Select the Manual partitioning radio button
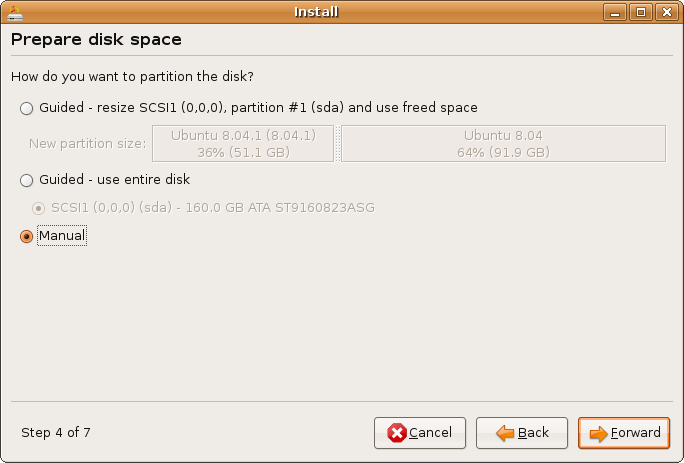Image resolution: width=684 pixels, height=463 pixels. (x=27, y=237)
